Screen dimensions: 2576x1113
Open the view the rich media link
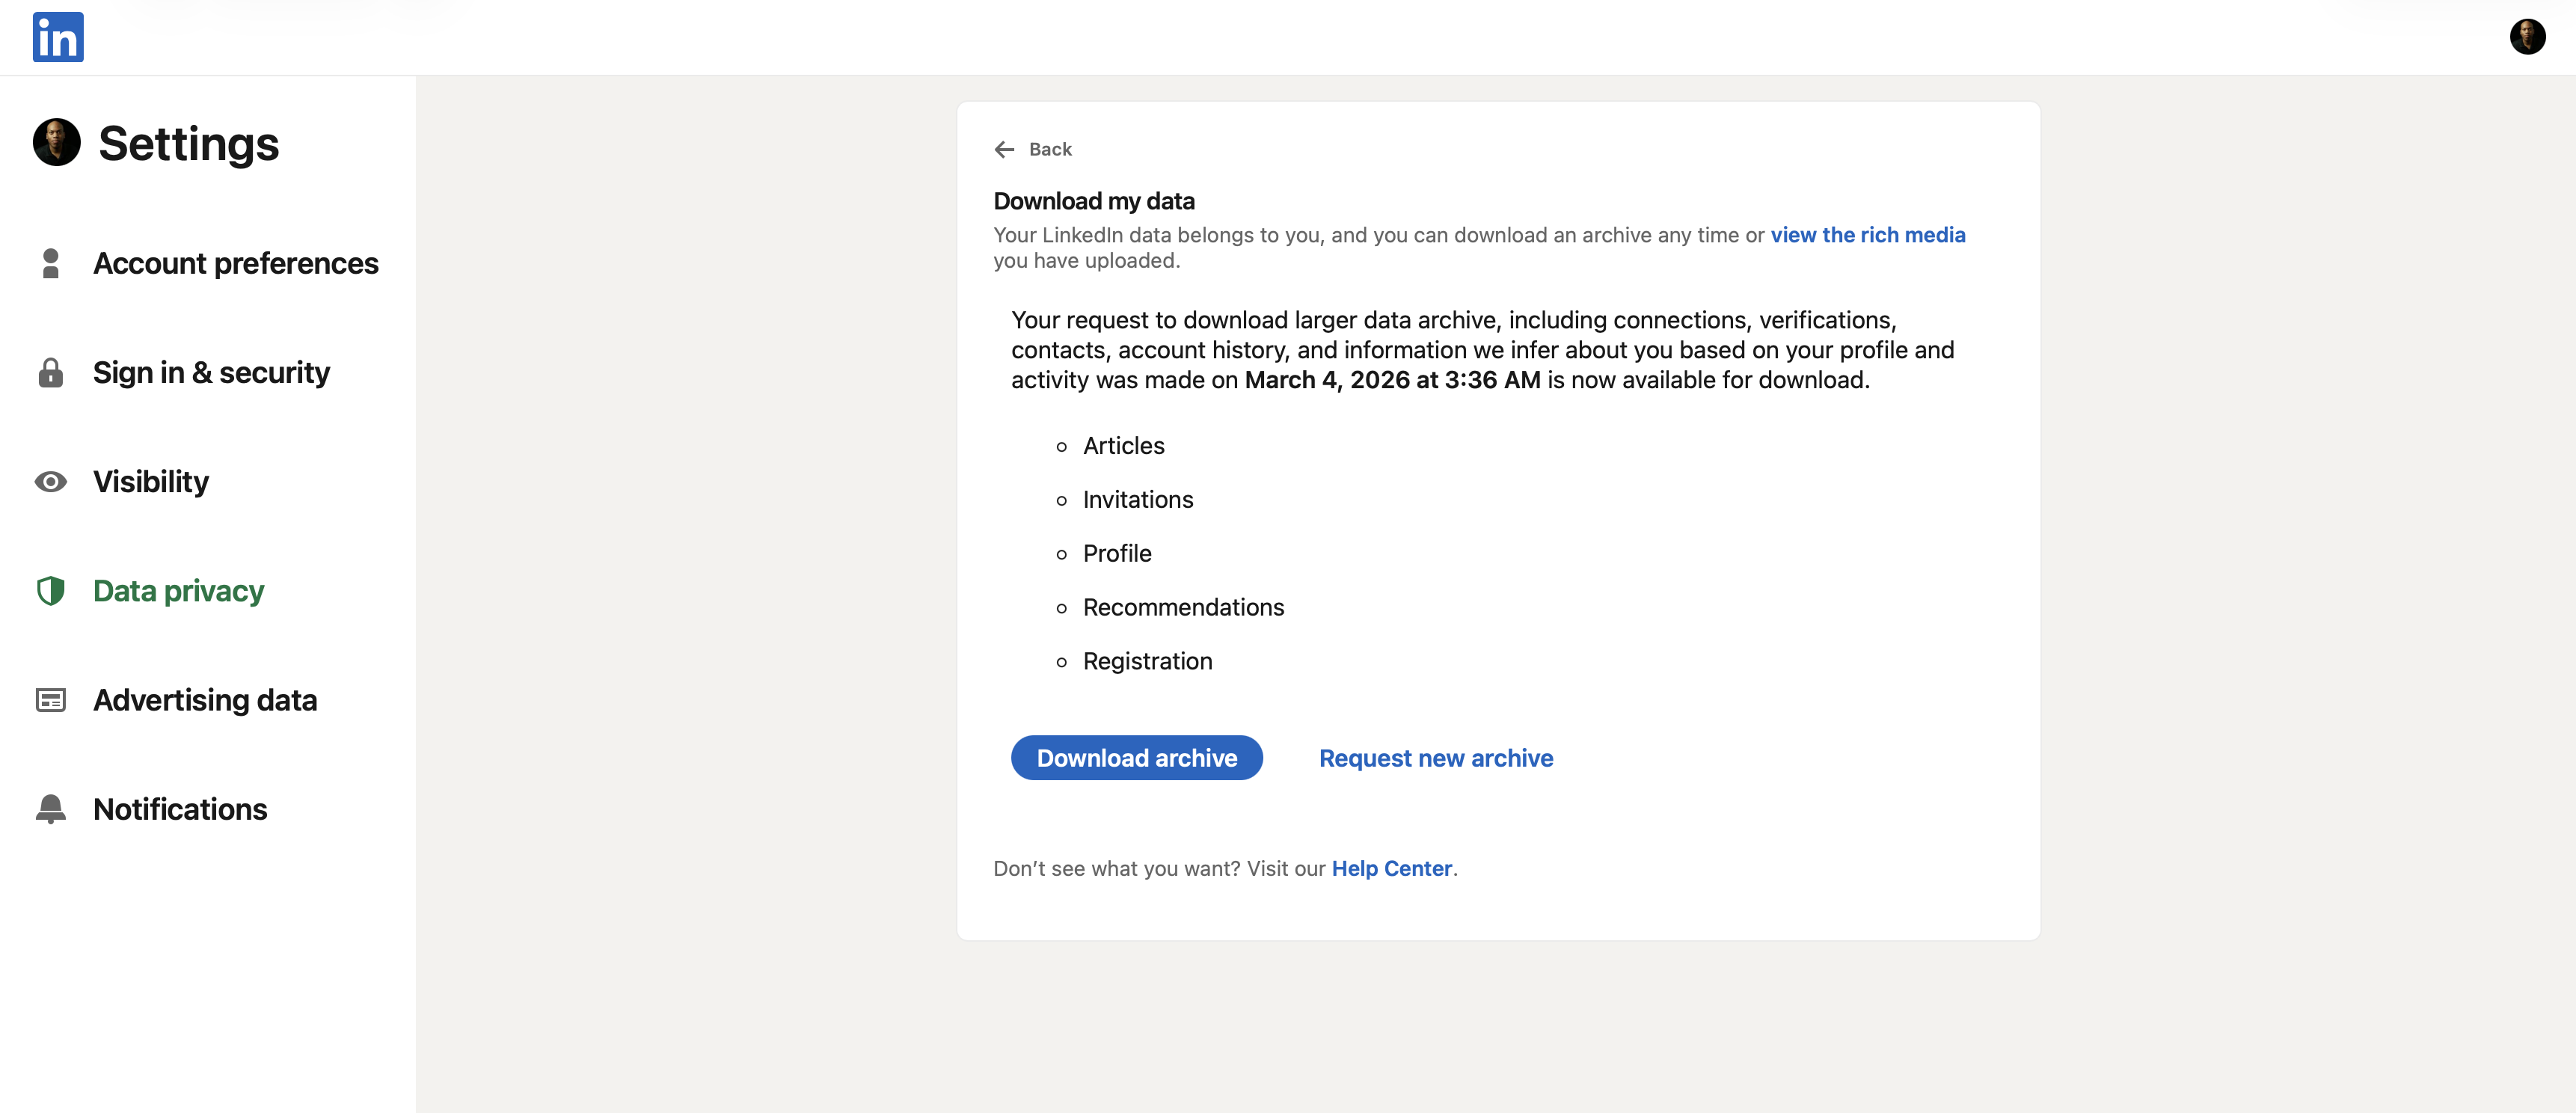coord(1868,235)
